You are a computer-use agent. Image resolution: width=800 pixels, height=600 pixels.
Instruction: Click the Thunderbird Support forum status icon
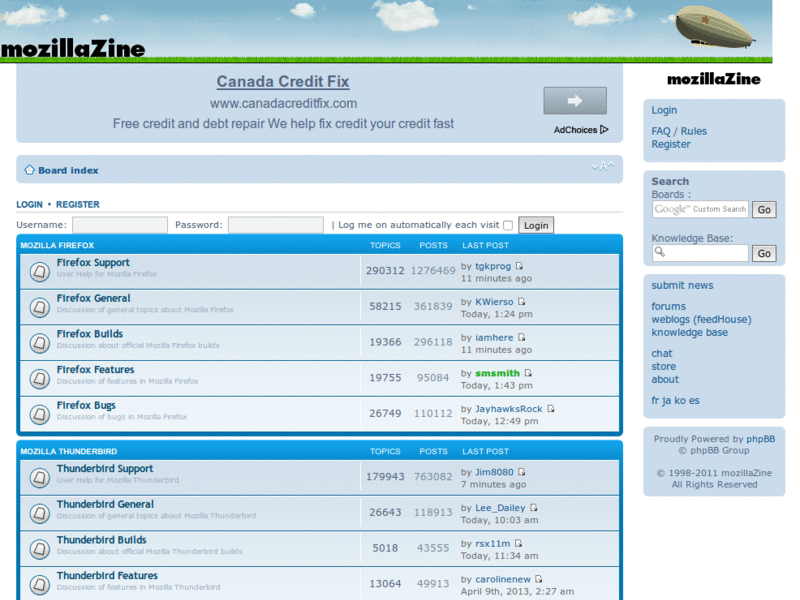pos(39,478)
